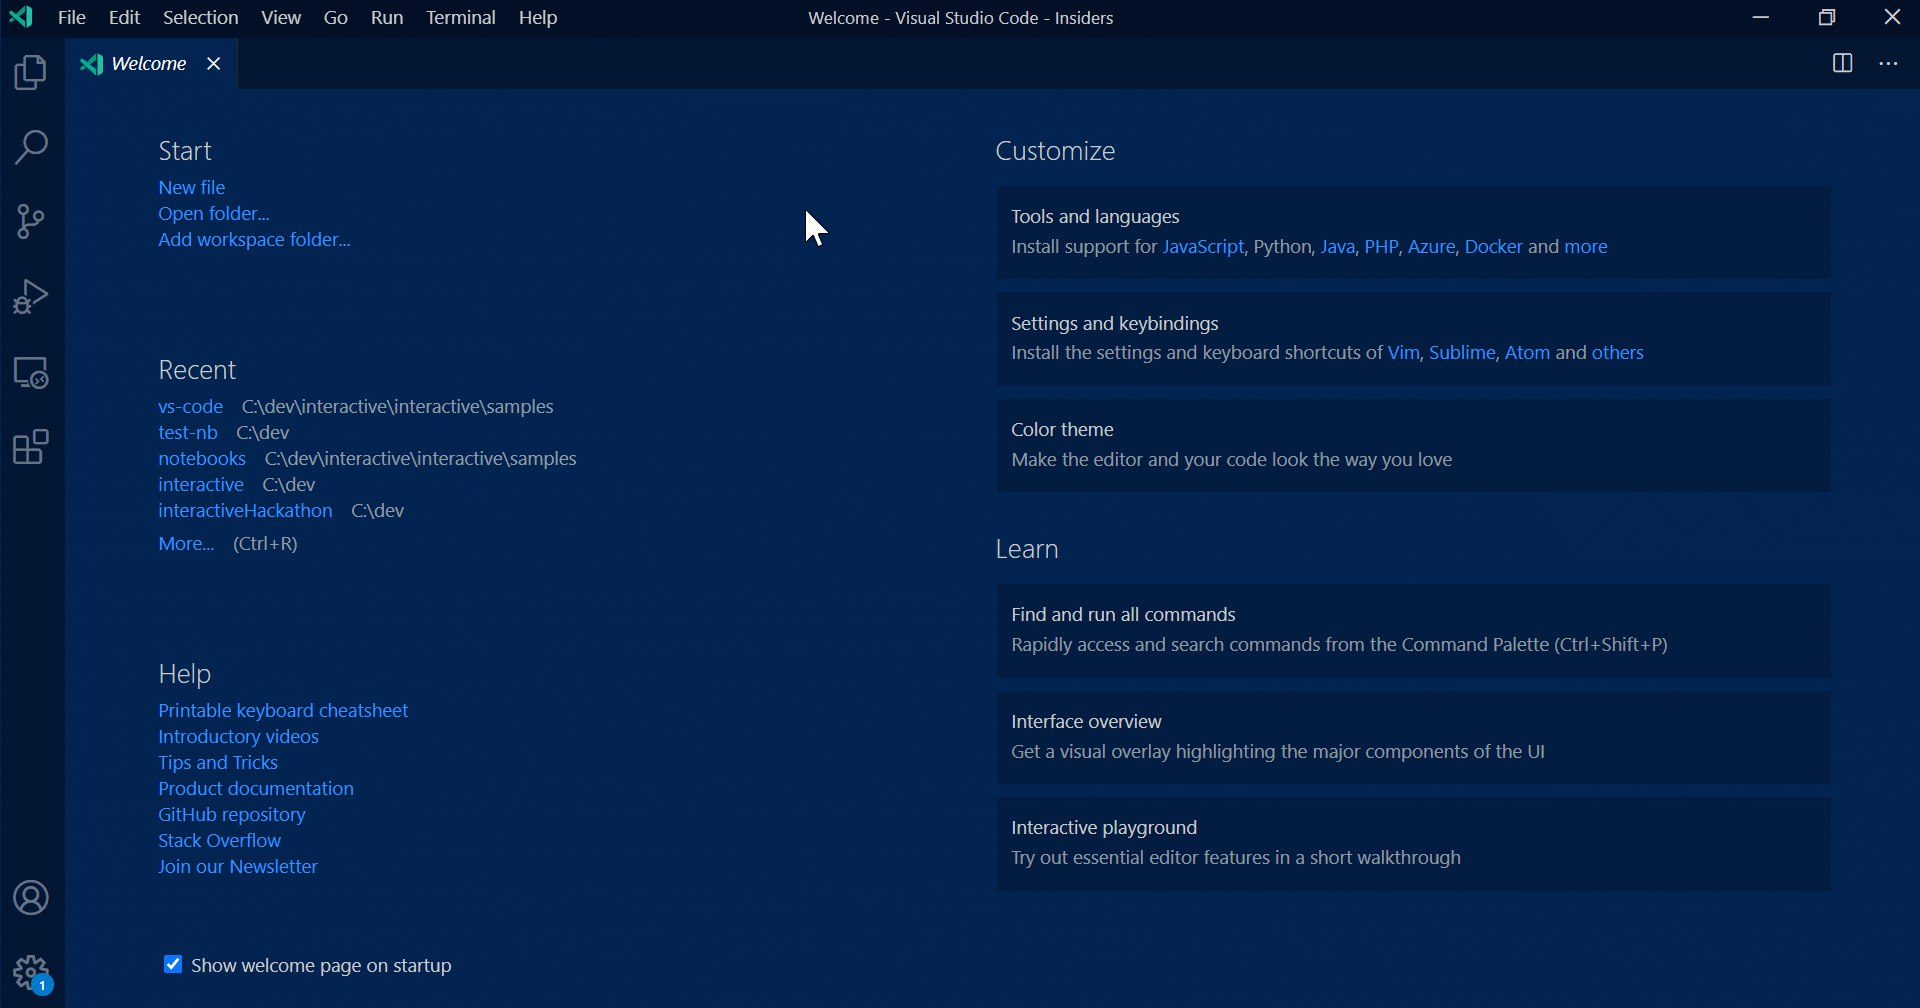Open the Search view icon
Screen dimensions: 1920x1008
click(32, 148)
